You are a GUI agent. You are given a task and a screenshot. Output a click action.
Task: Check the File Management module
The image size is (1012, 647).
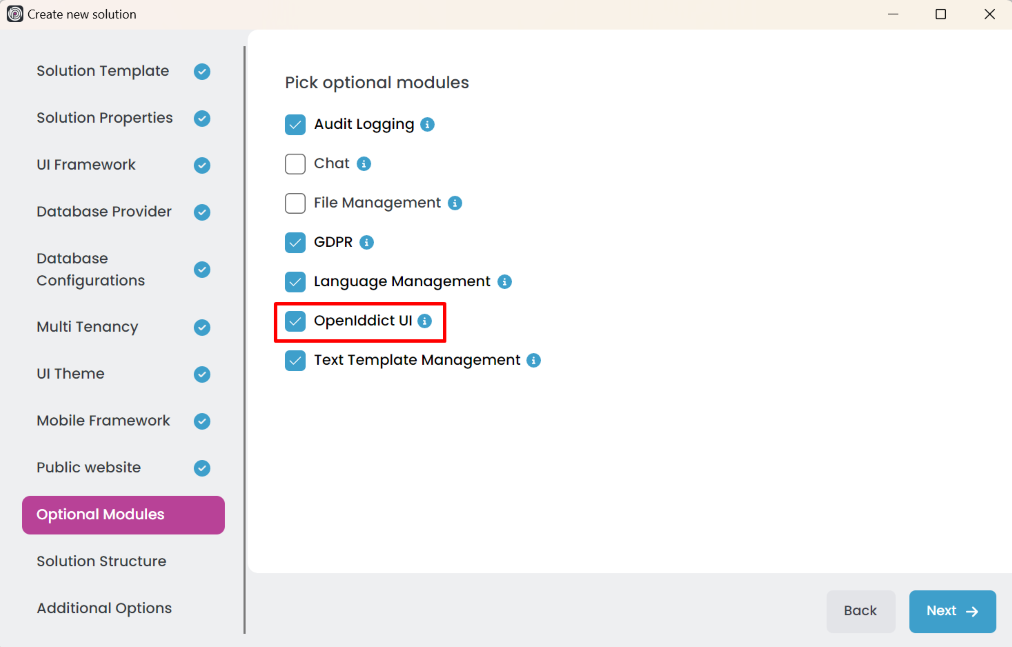coord(295,202)
